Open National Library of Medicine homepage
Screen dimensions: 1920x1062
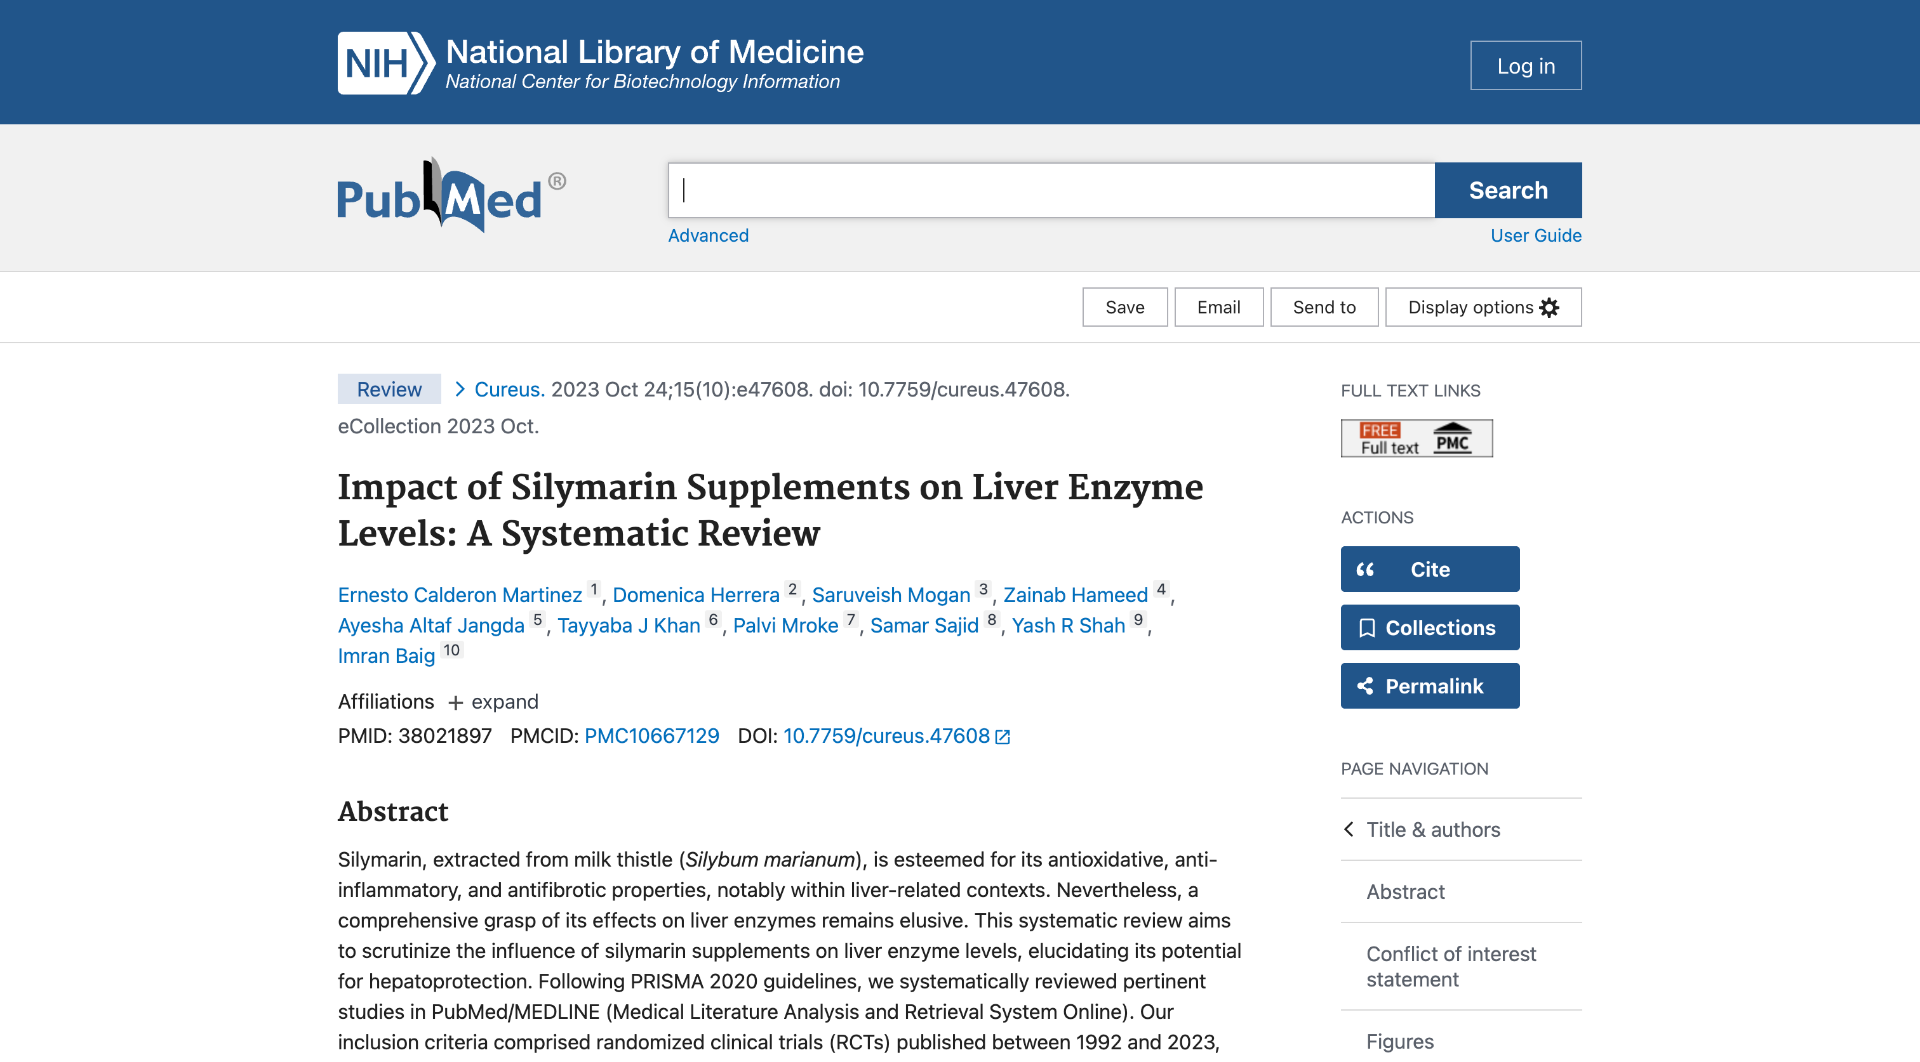point(655,63)
